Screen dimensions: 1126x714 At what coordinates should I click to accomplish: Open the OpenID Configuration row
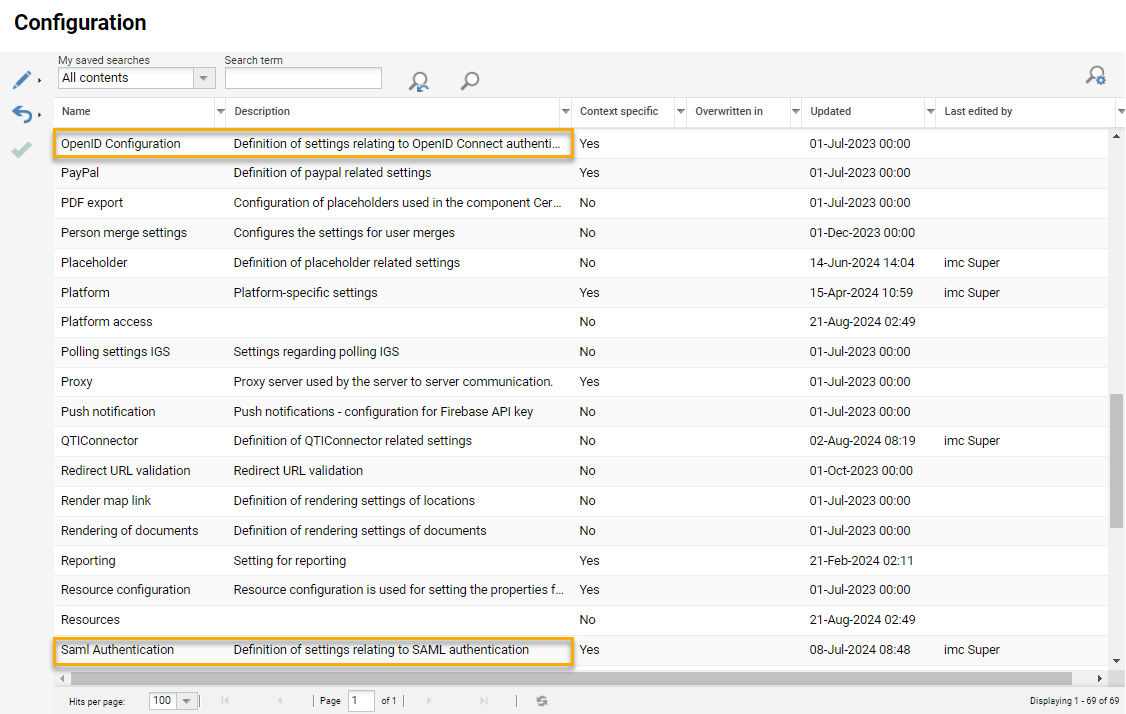(x=121, y=144)
